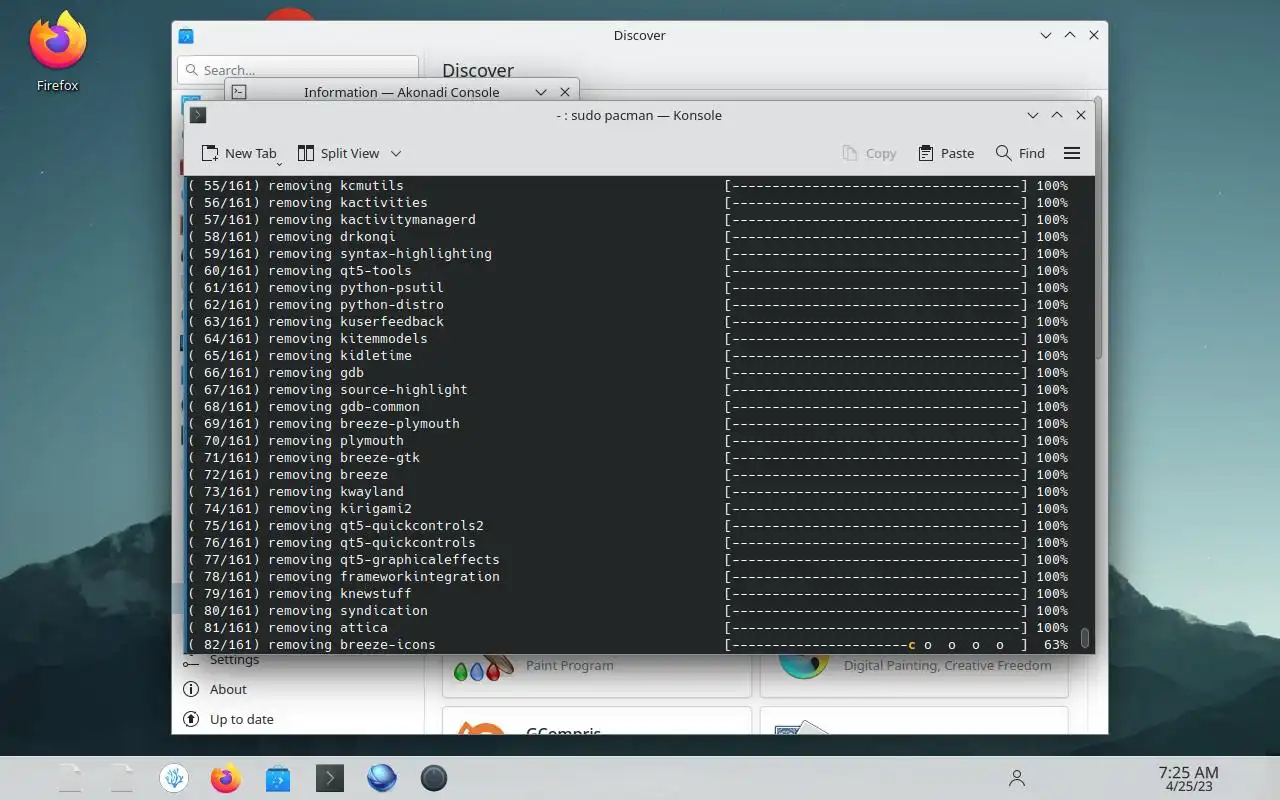
Task: Click the second blank document icon in the taskbar
Action: (x=122, y=778)
